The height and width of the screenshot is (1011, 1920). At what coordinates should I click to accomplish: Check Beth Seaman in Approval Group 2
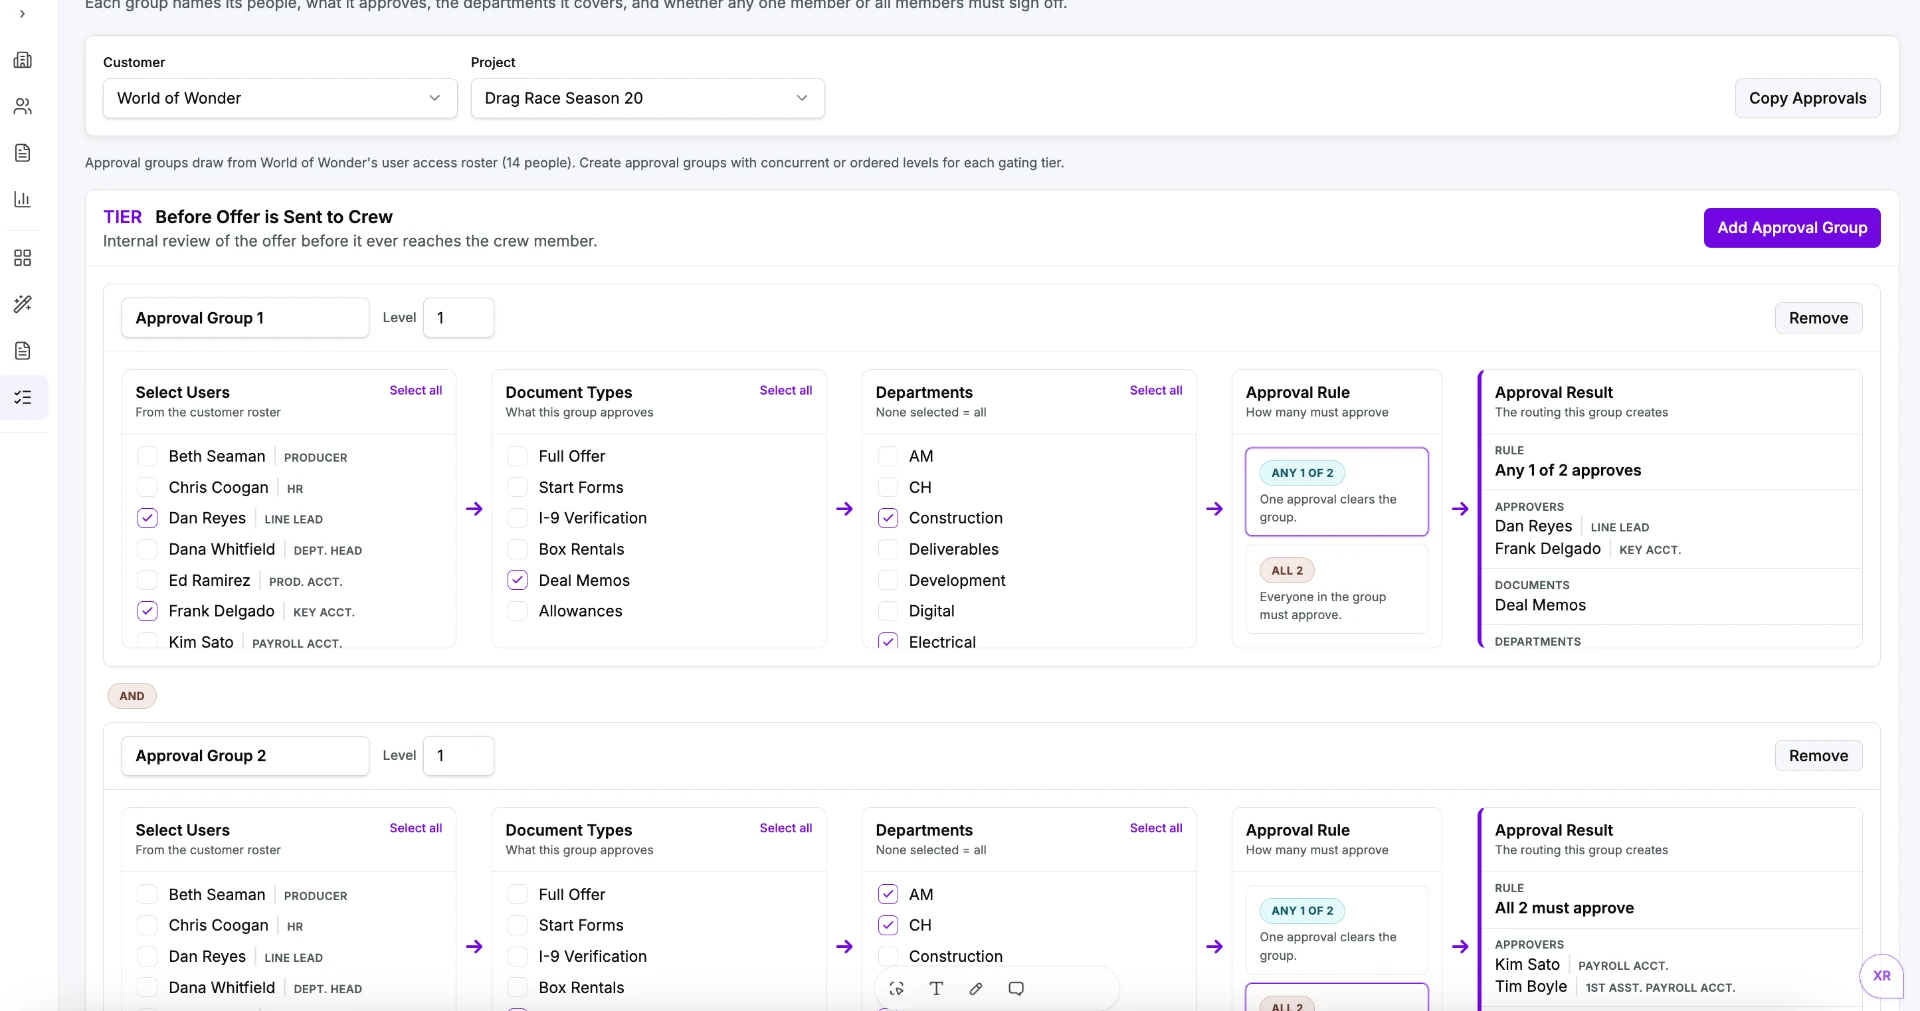coord(147,894)
